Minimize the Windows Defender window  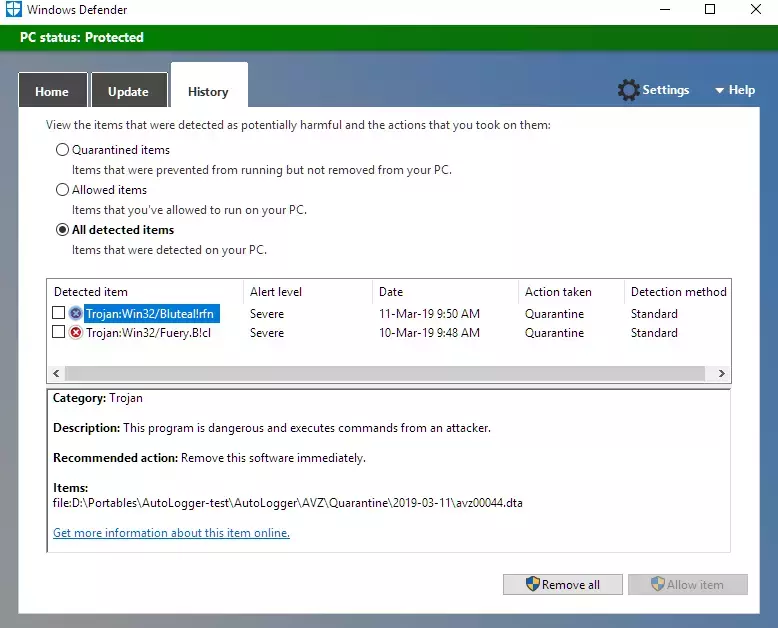click(x=665, y=9)
